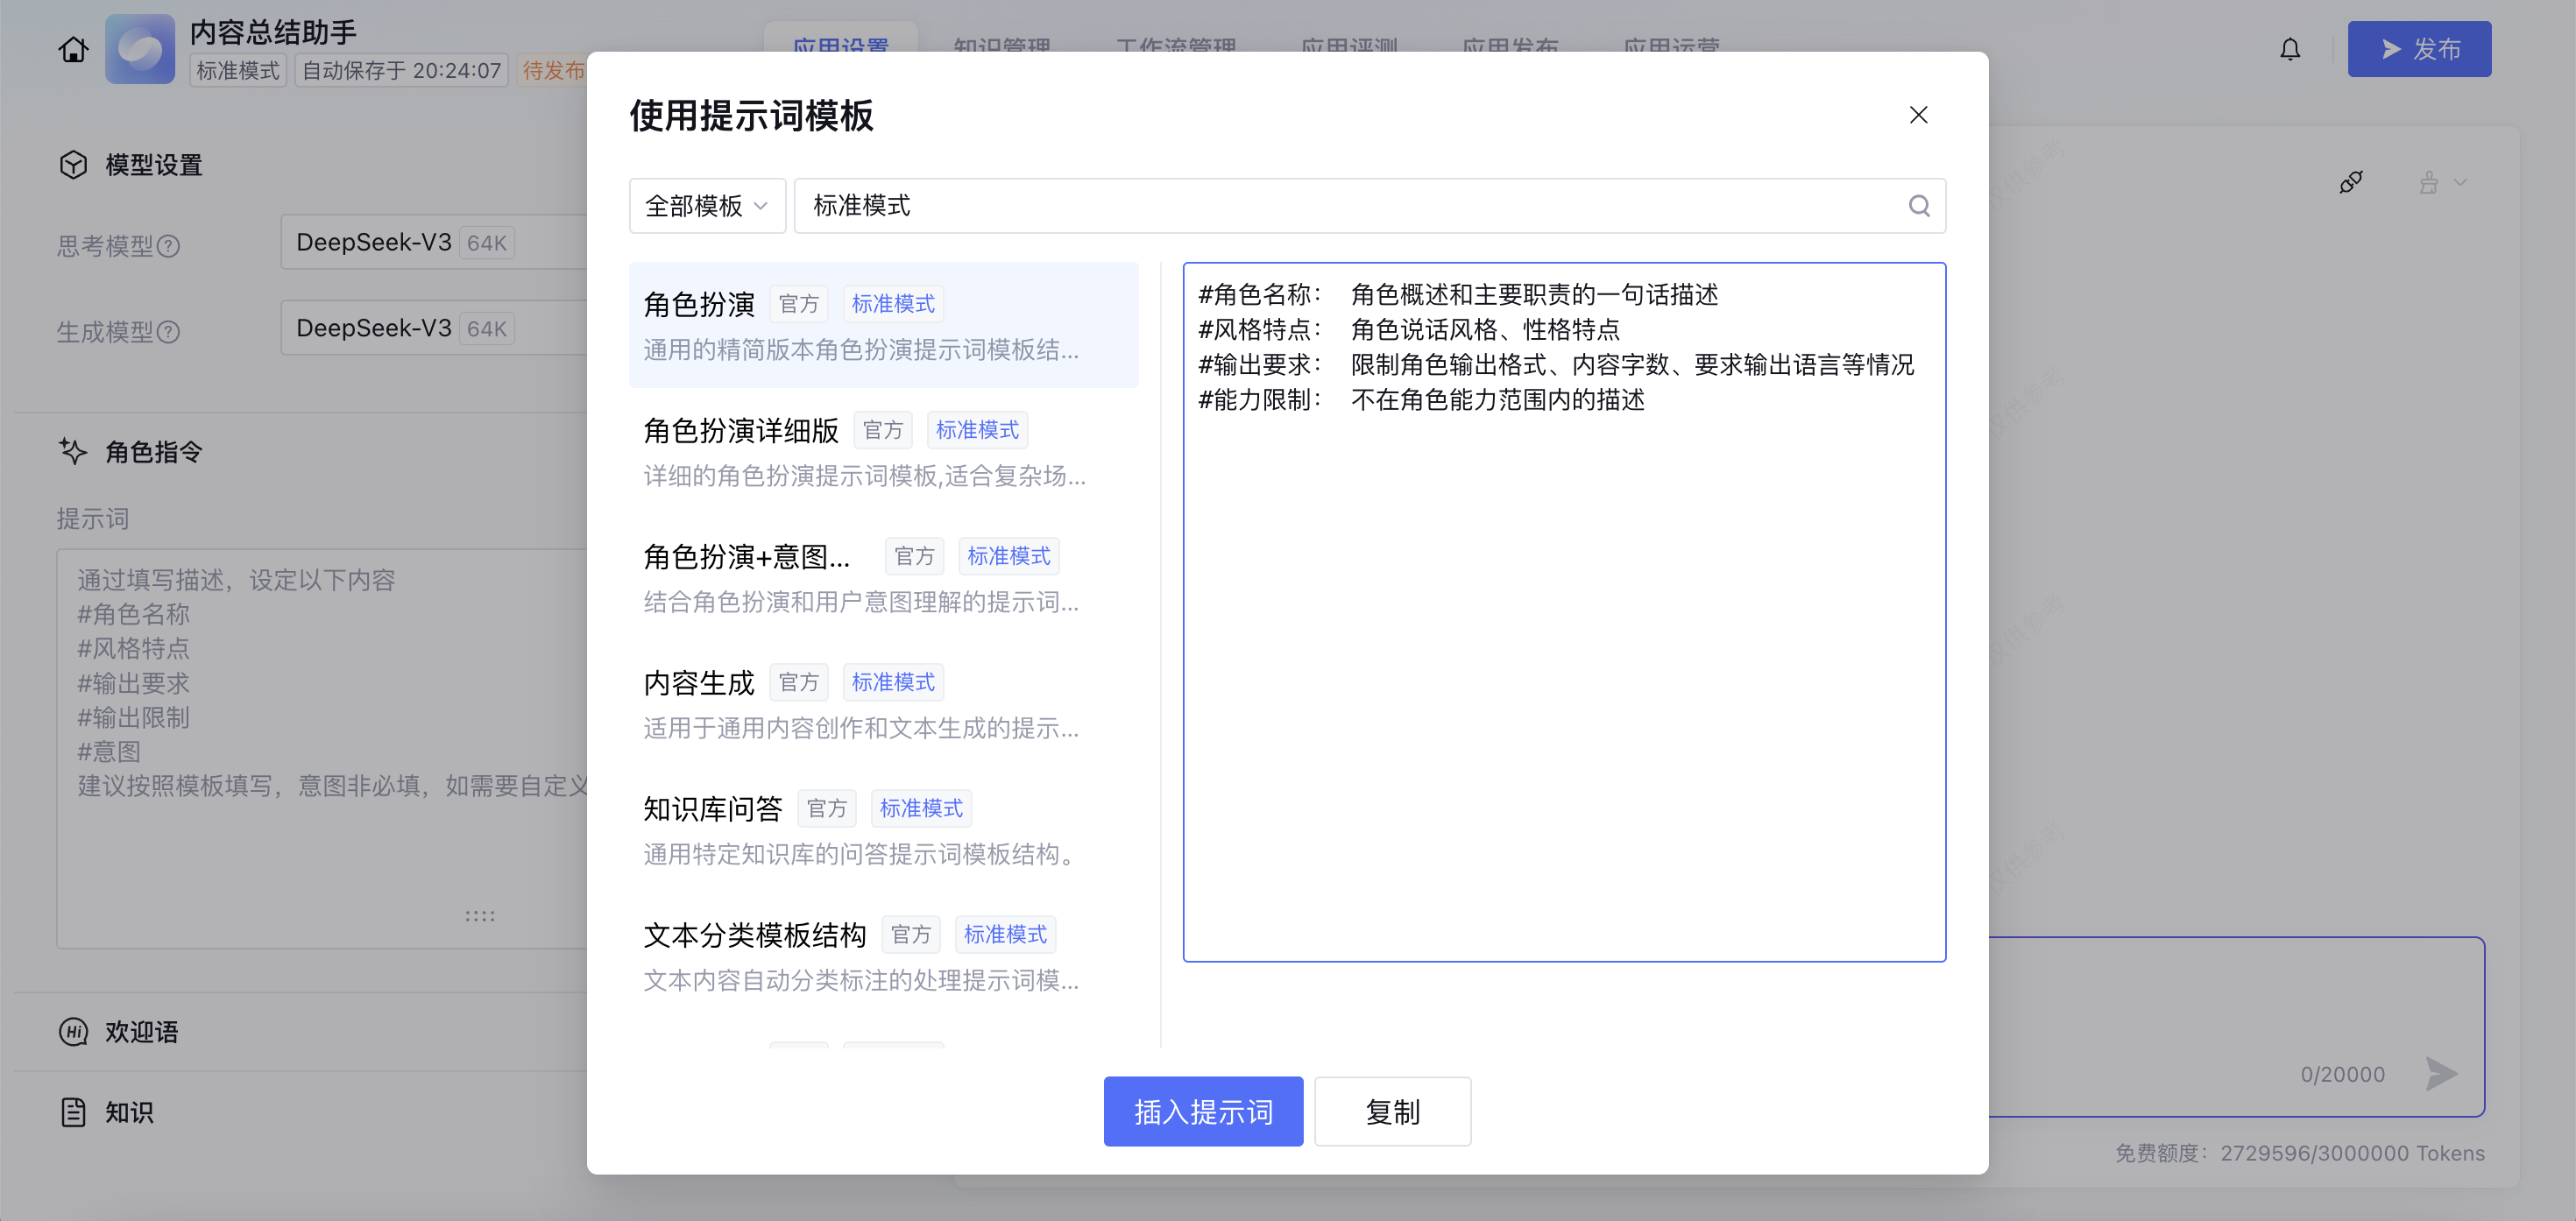Click the search magnifier icon
Image resolution: width=2576 pixels, height=1221 pixels.
[x=1918, y=206]
